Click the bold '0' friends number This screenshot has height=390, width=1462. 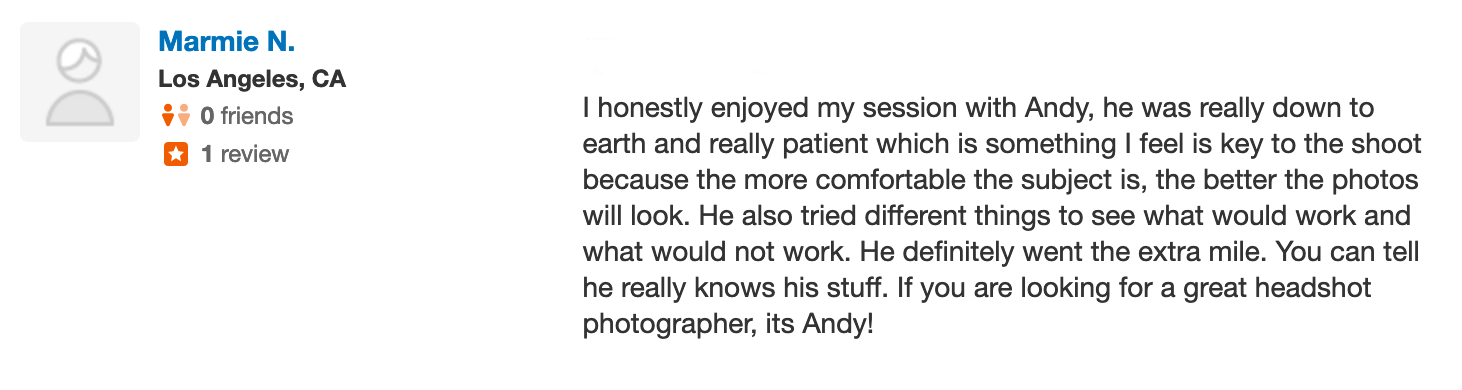point(207,116)
